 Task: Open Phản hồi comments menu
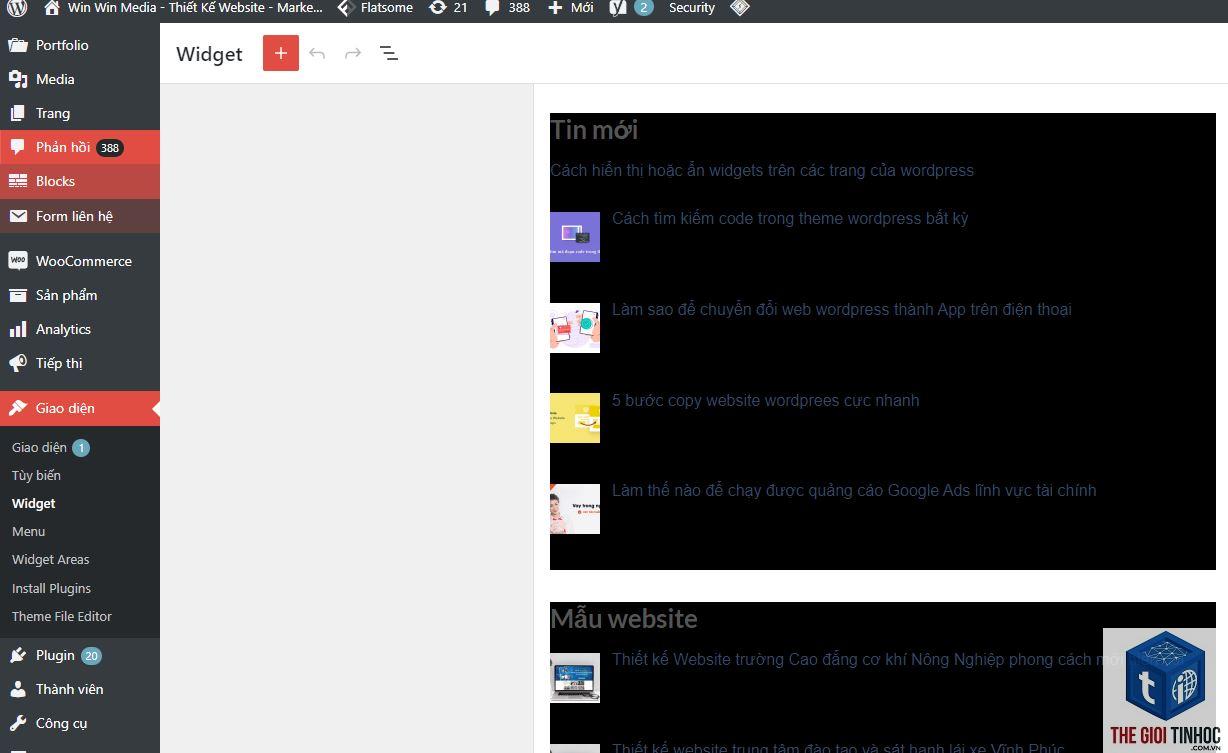pos(80,147)
